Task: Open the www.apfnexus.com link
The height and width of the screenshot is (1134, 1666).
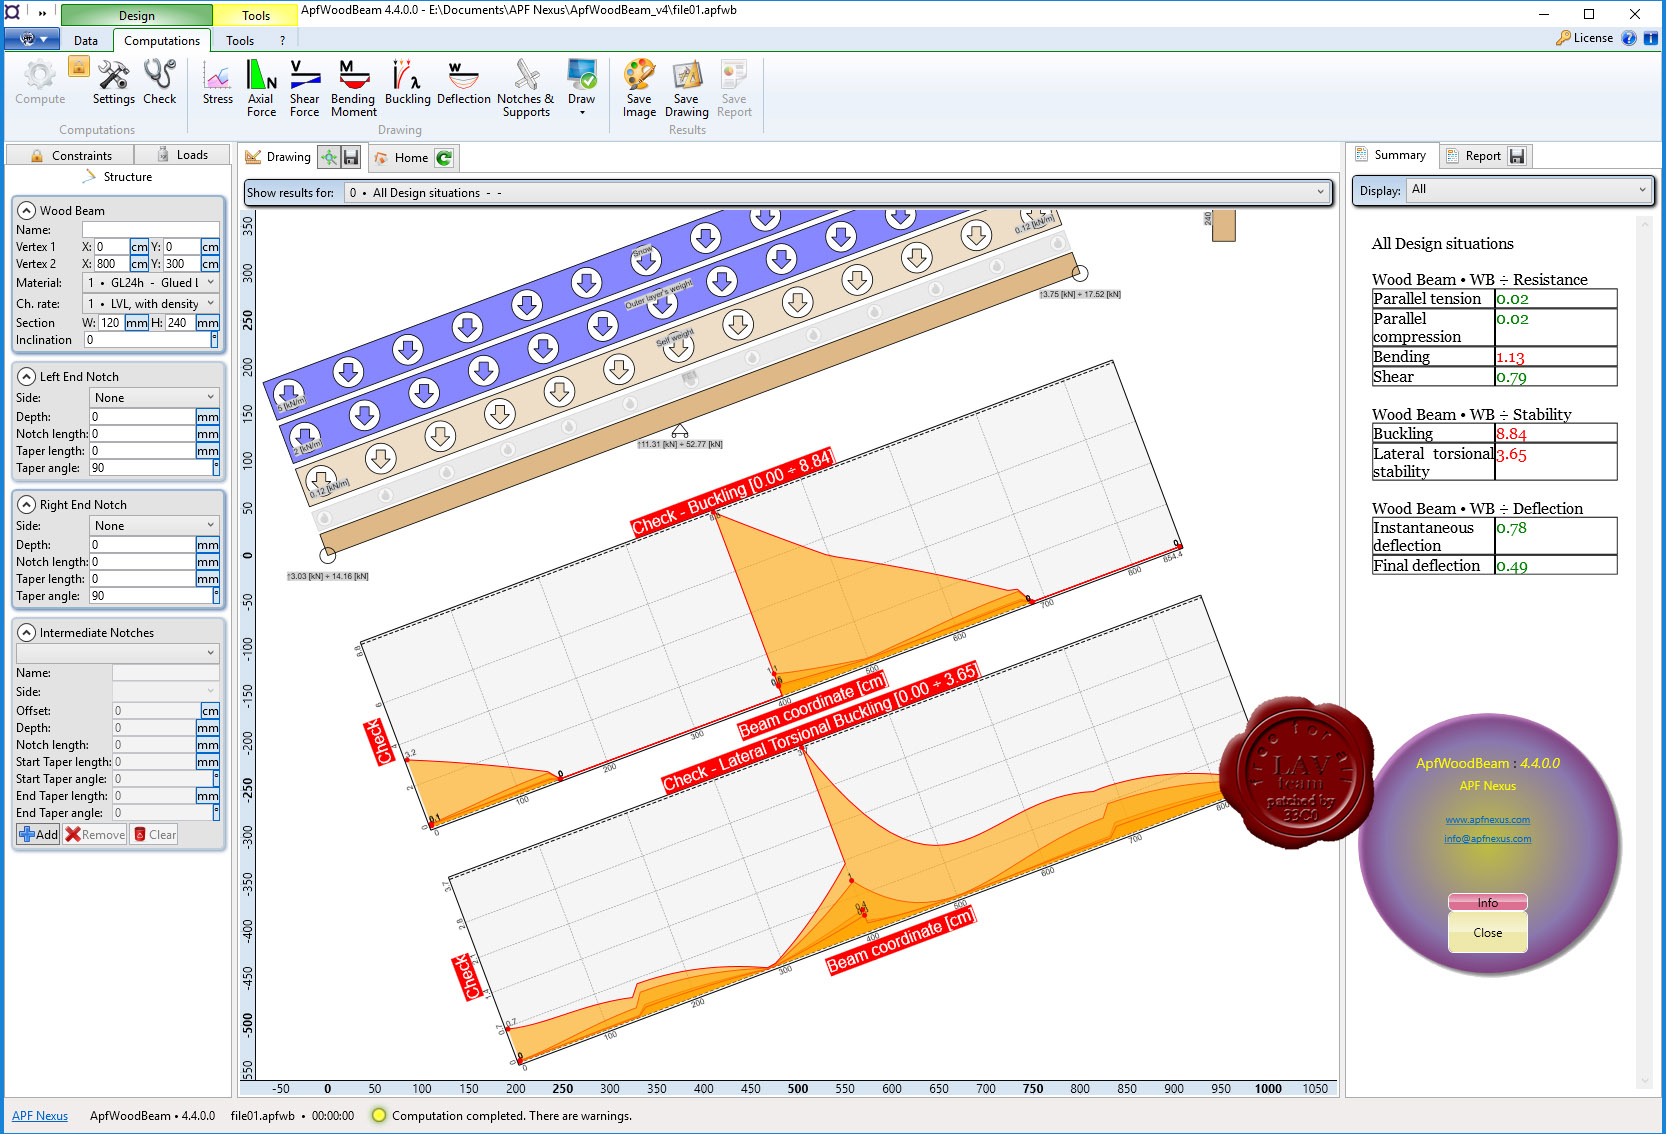Action: point(1487,820)
